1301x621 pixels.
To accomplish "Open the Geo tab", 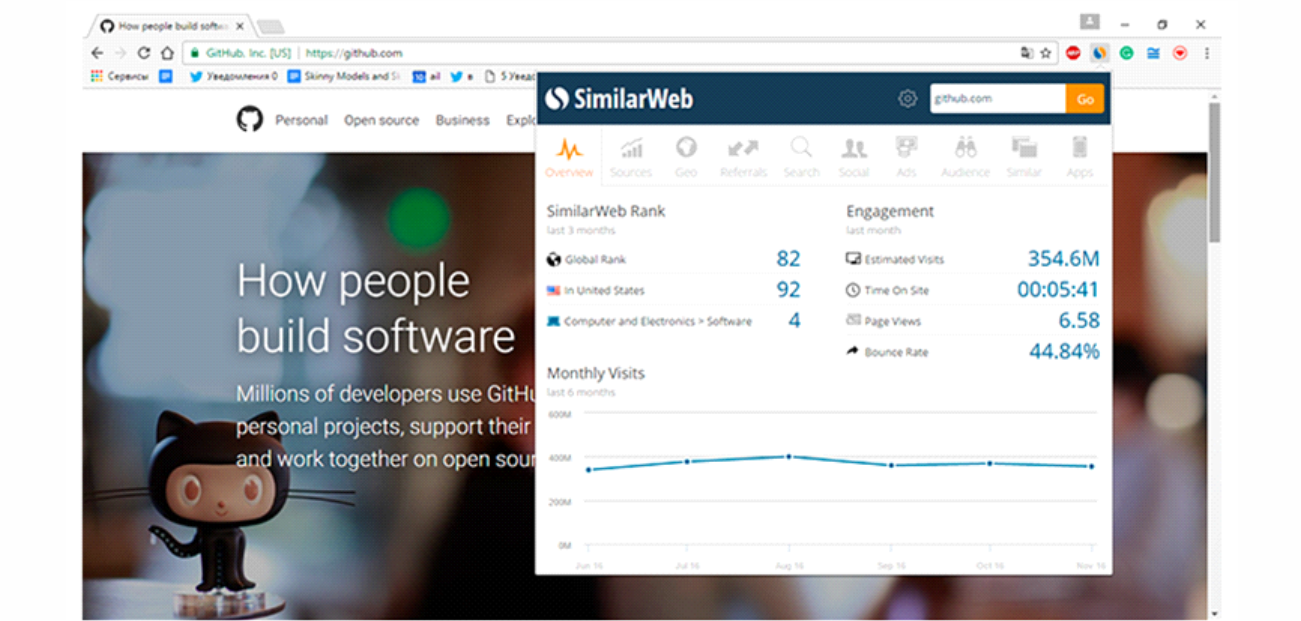I will point(686,158).
